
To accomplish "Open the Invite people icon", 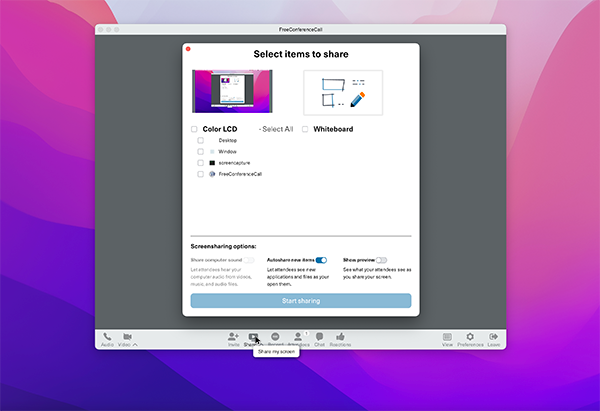I will [x=233, y=337].
